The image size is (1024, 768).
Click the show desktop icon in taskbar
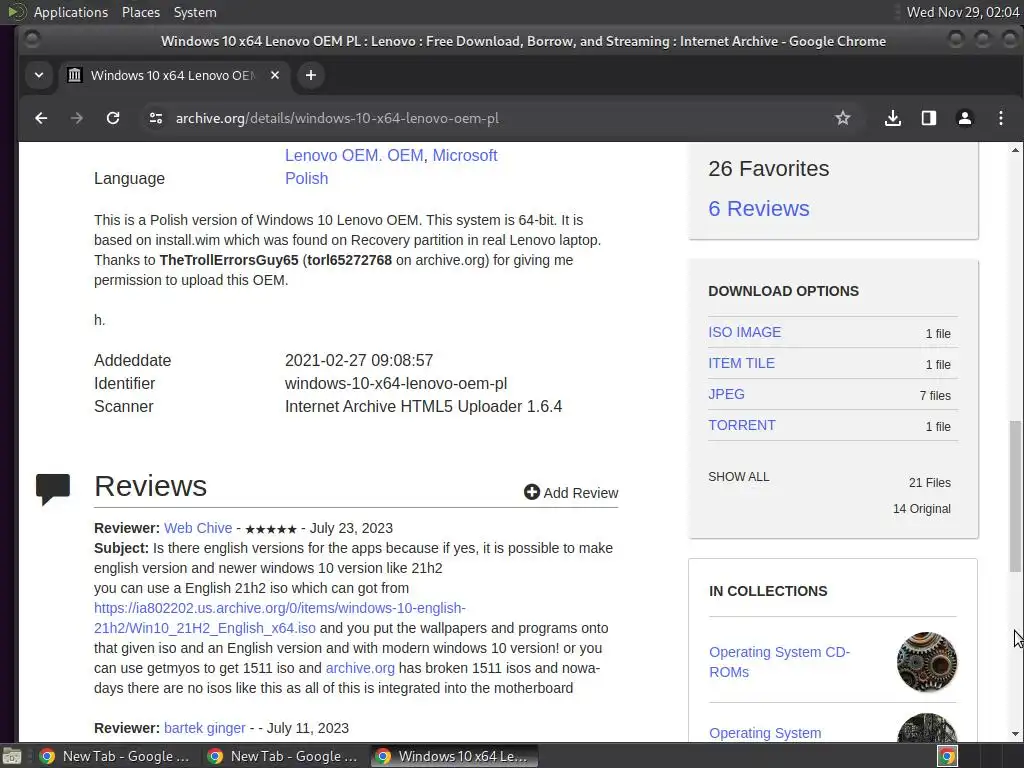[x=11, y=756]
